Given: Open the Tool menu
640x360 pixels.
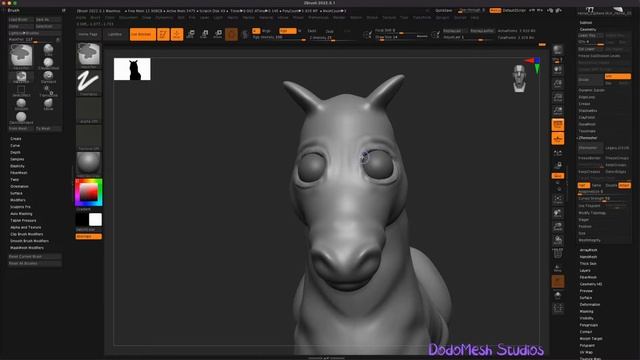Looking at the screenshot, I should [x=404, y=18].
